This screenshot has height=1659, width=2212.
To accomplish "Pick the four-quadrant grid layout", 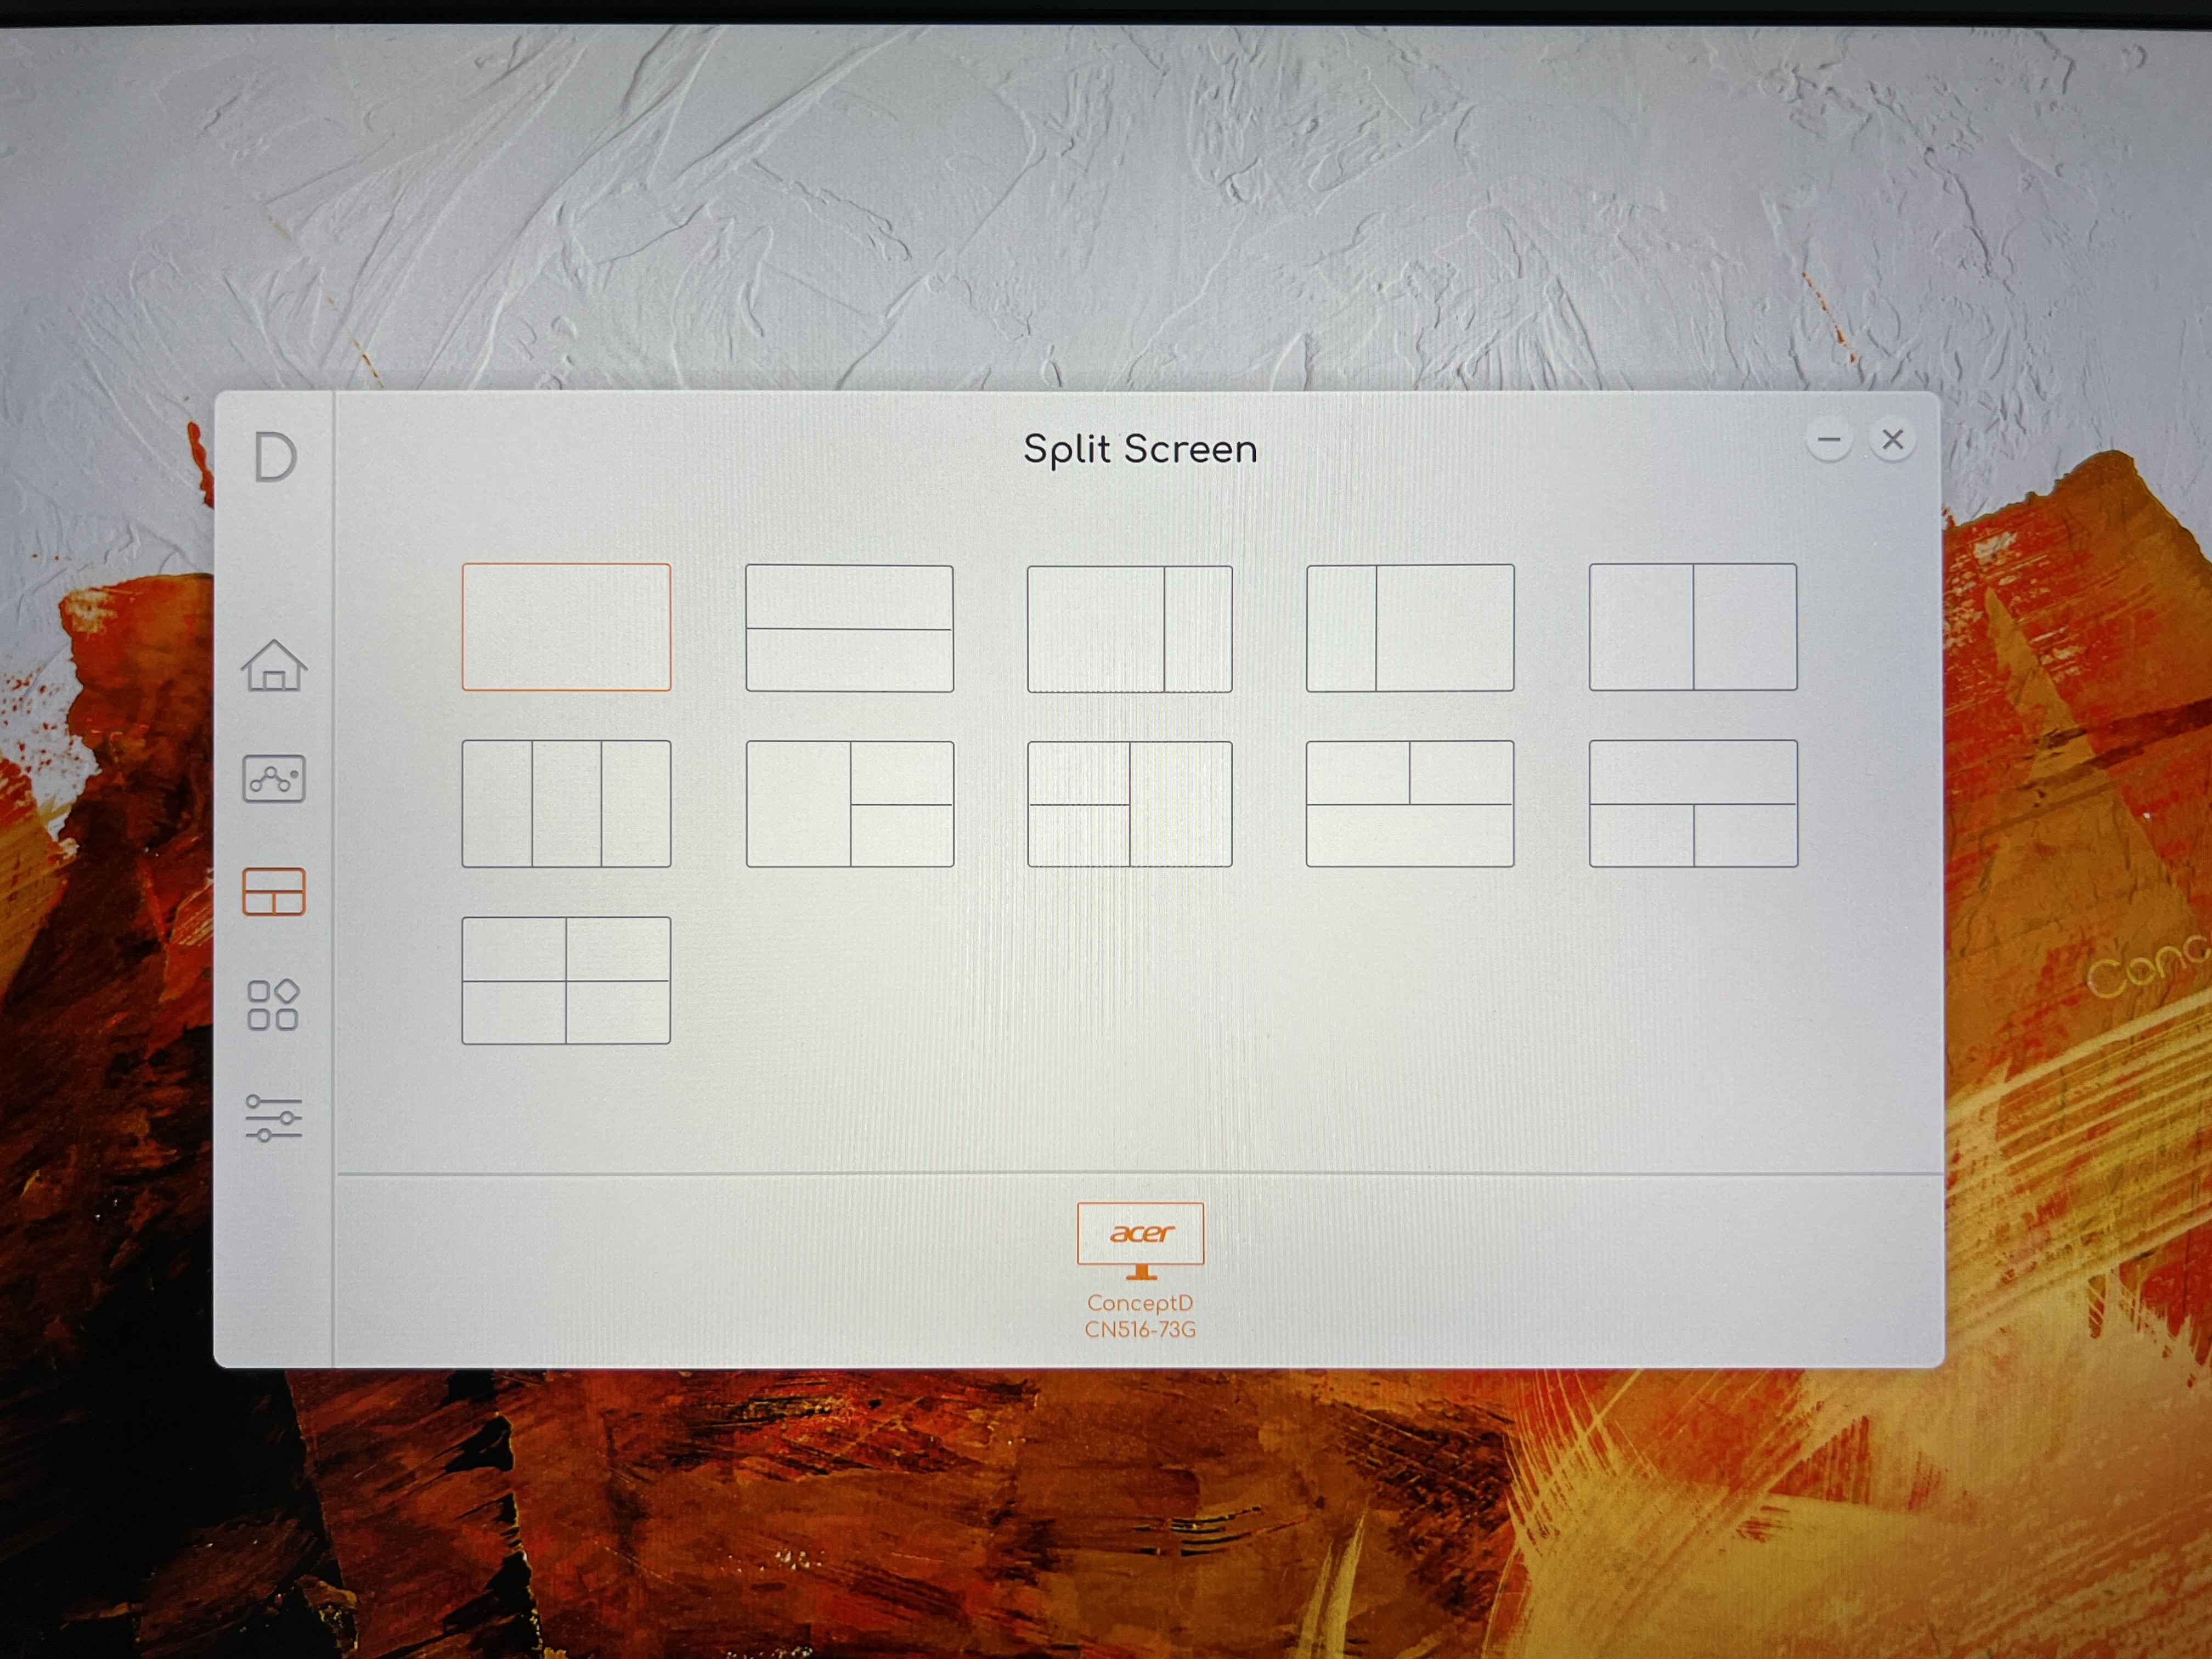I will (566, 981).
